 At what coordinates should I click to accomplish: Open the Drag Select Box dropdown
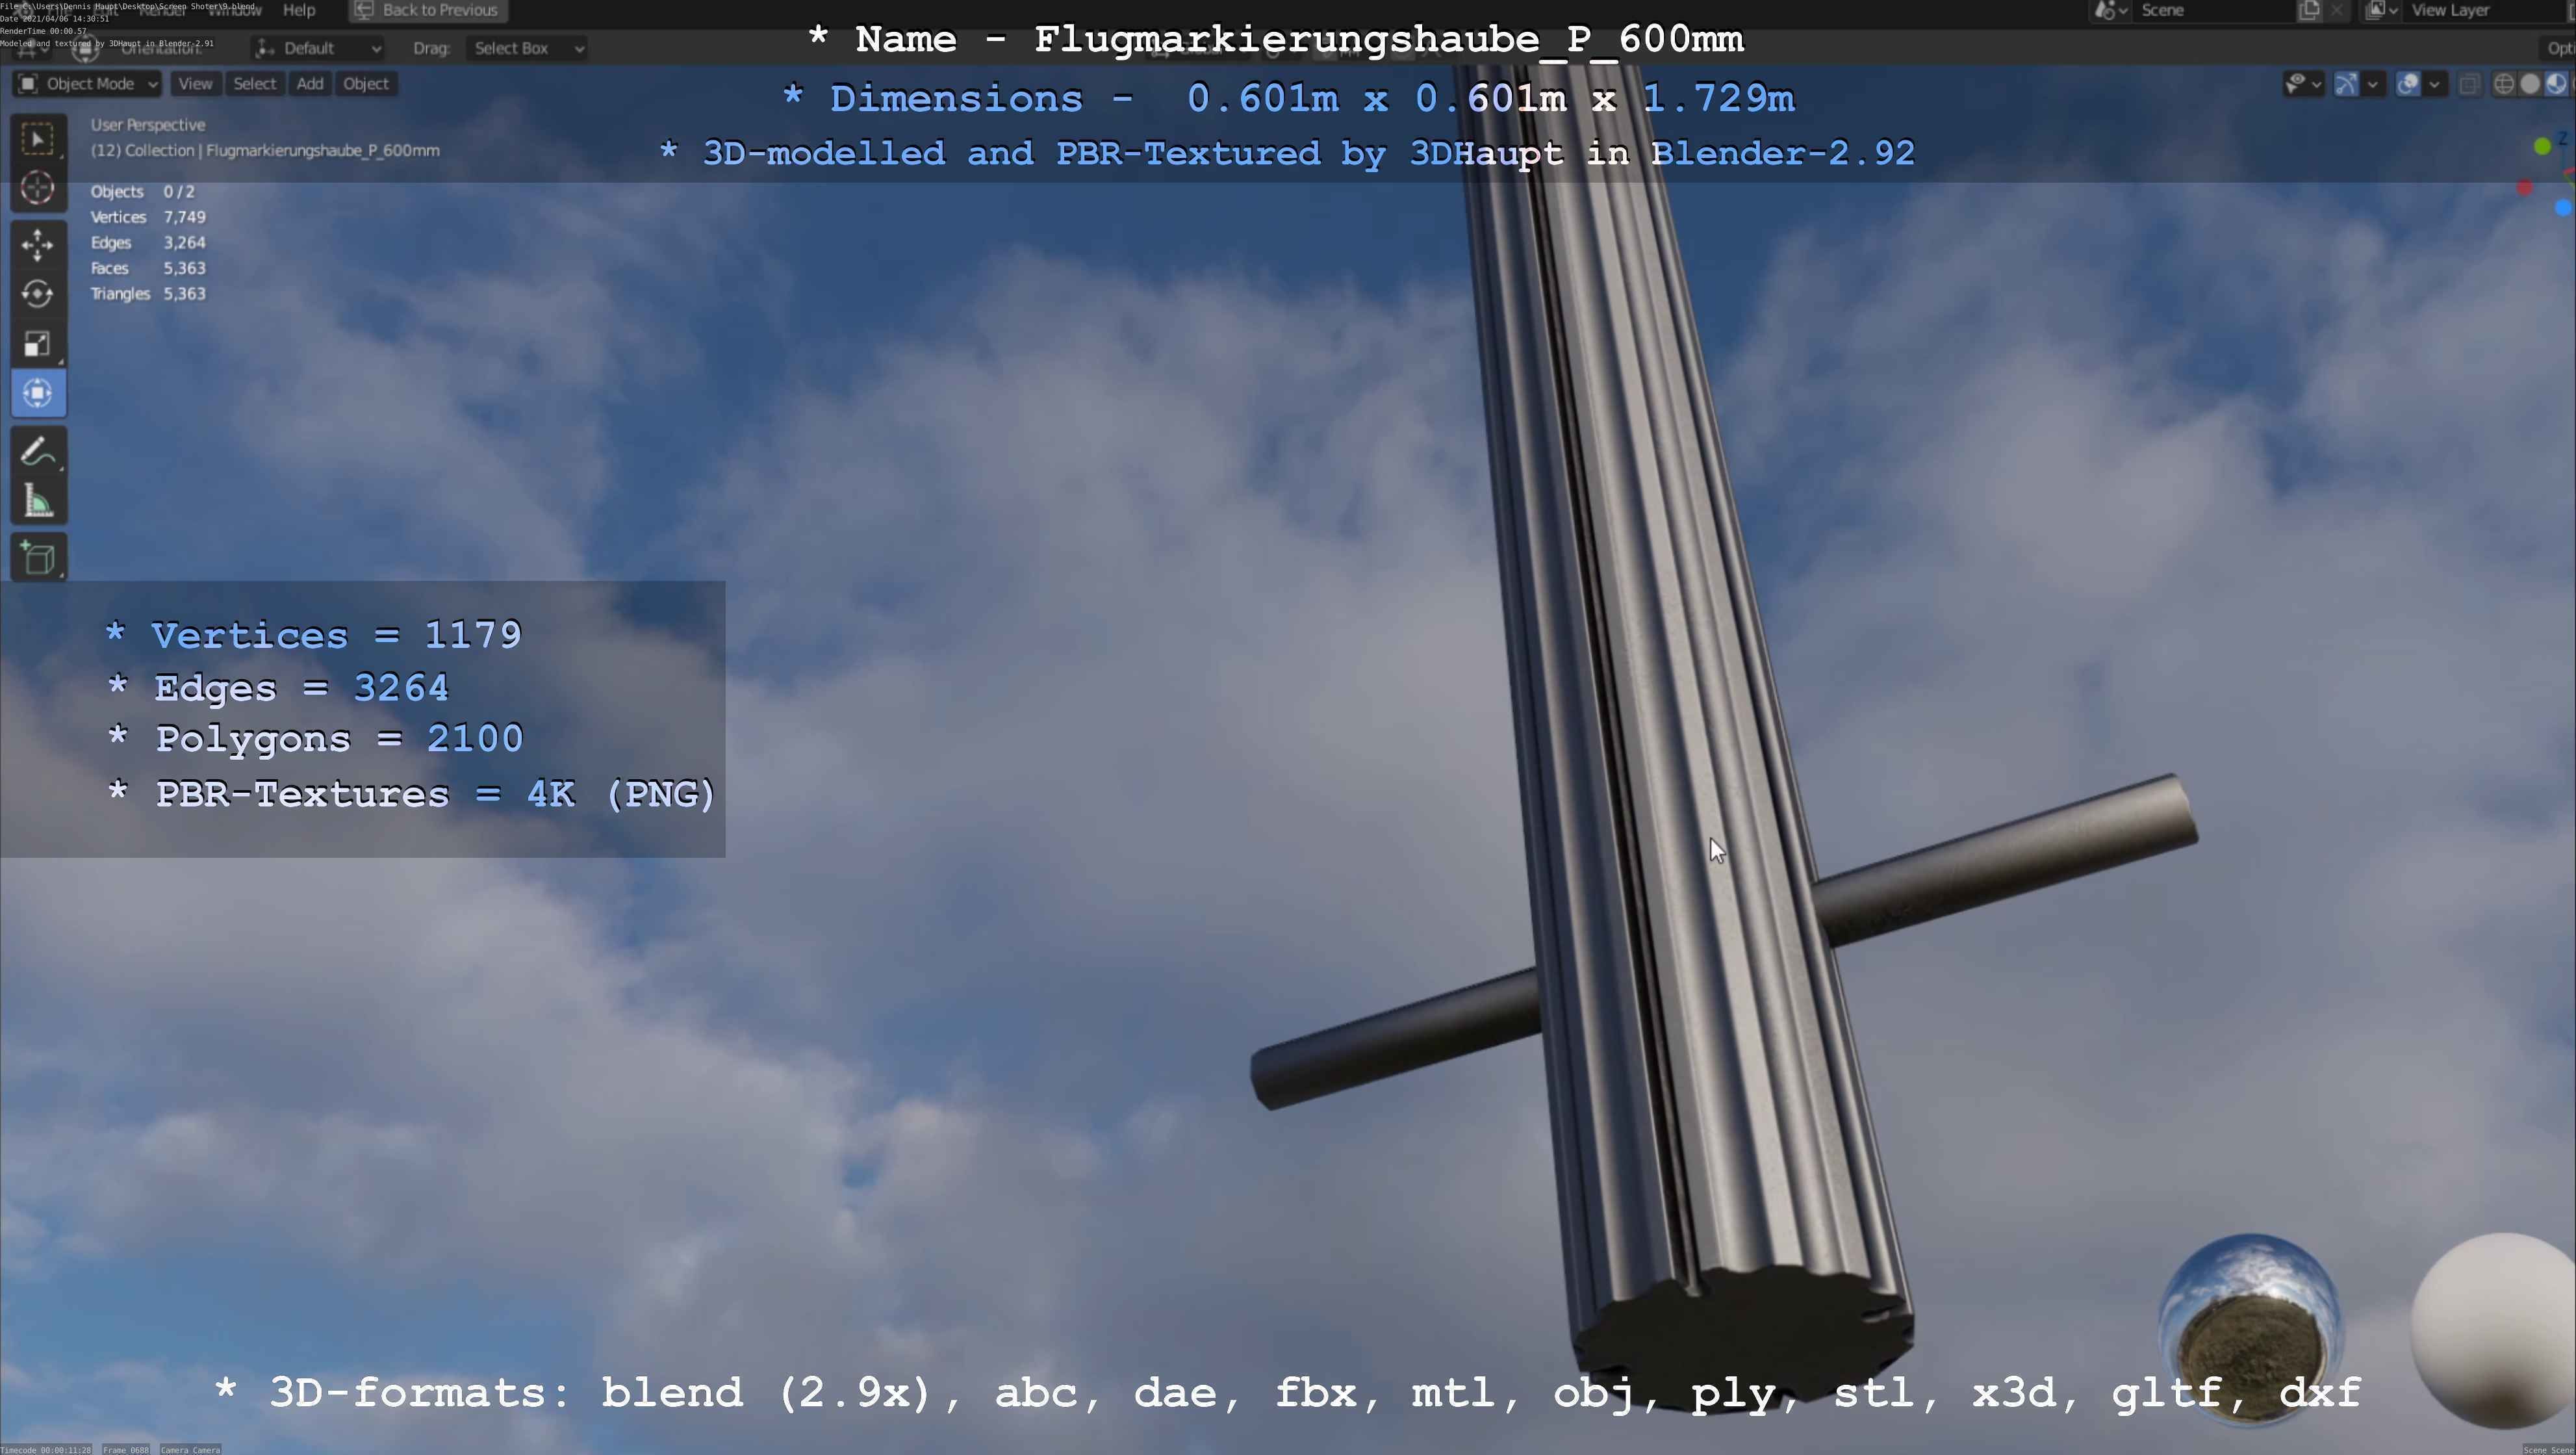pos(527,48)
